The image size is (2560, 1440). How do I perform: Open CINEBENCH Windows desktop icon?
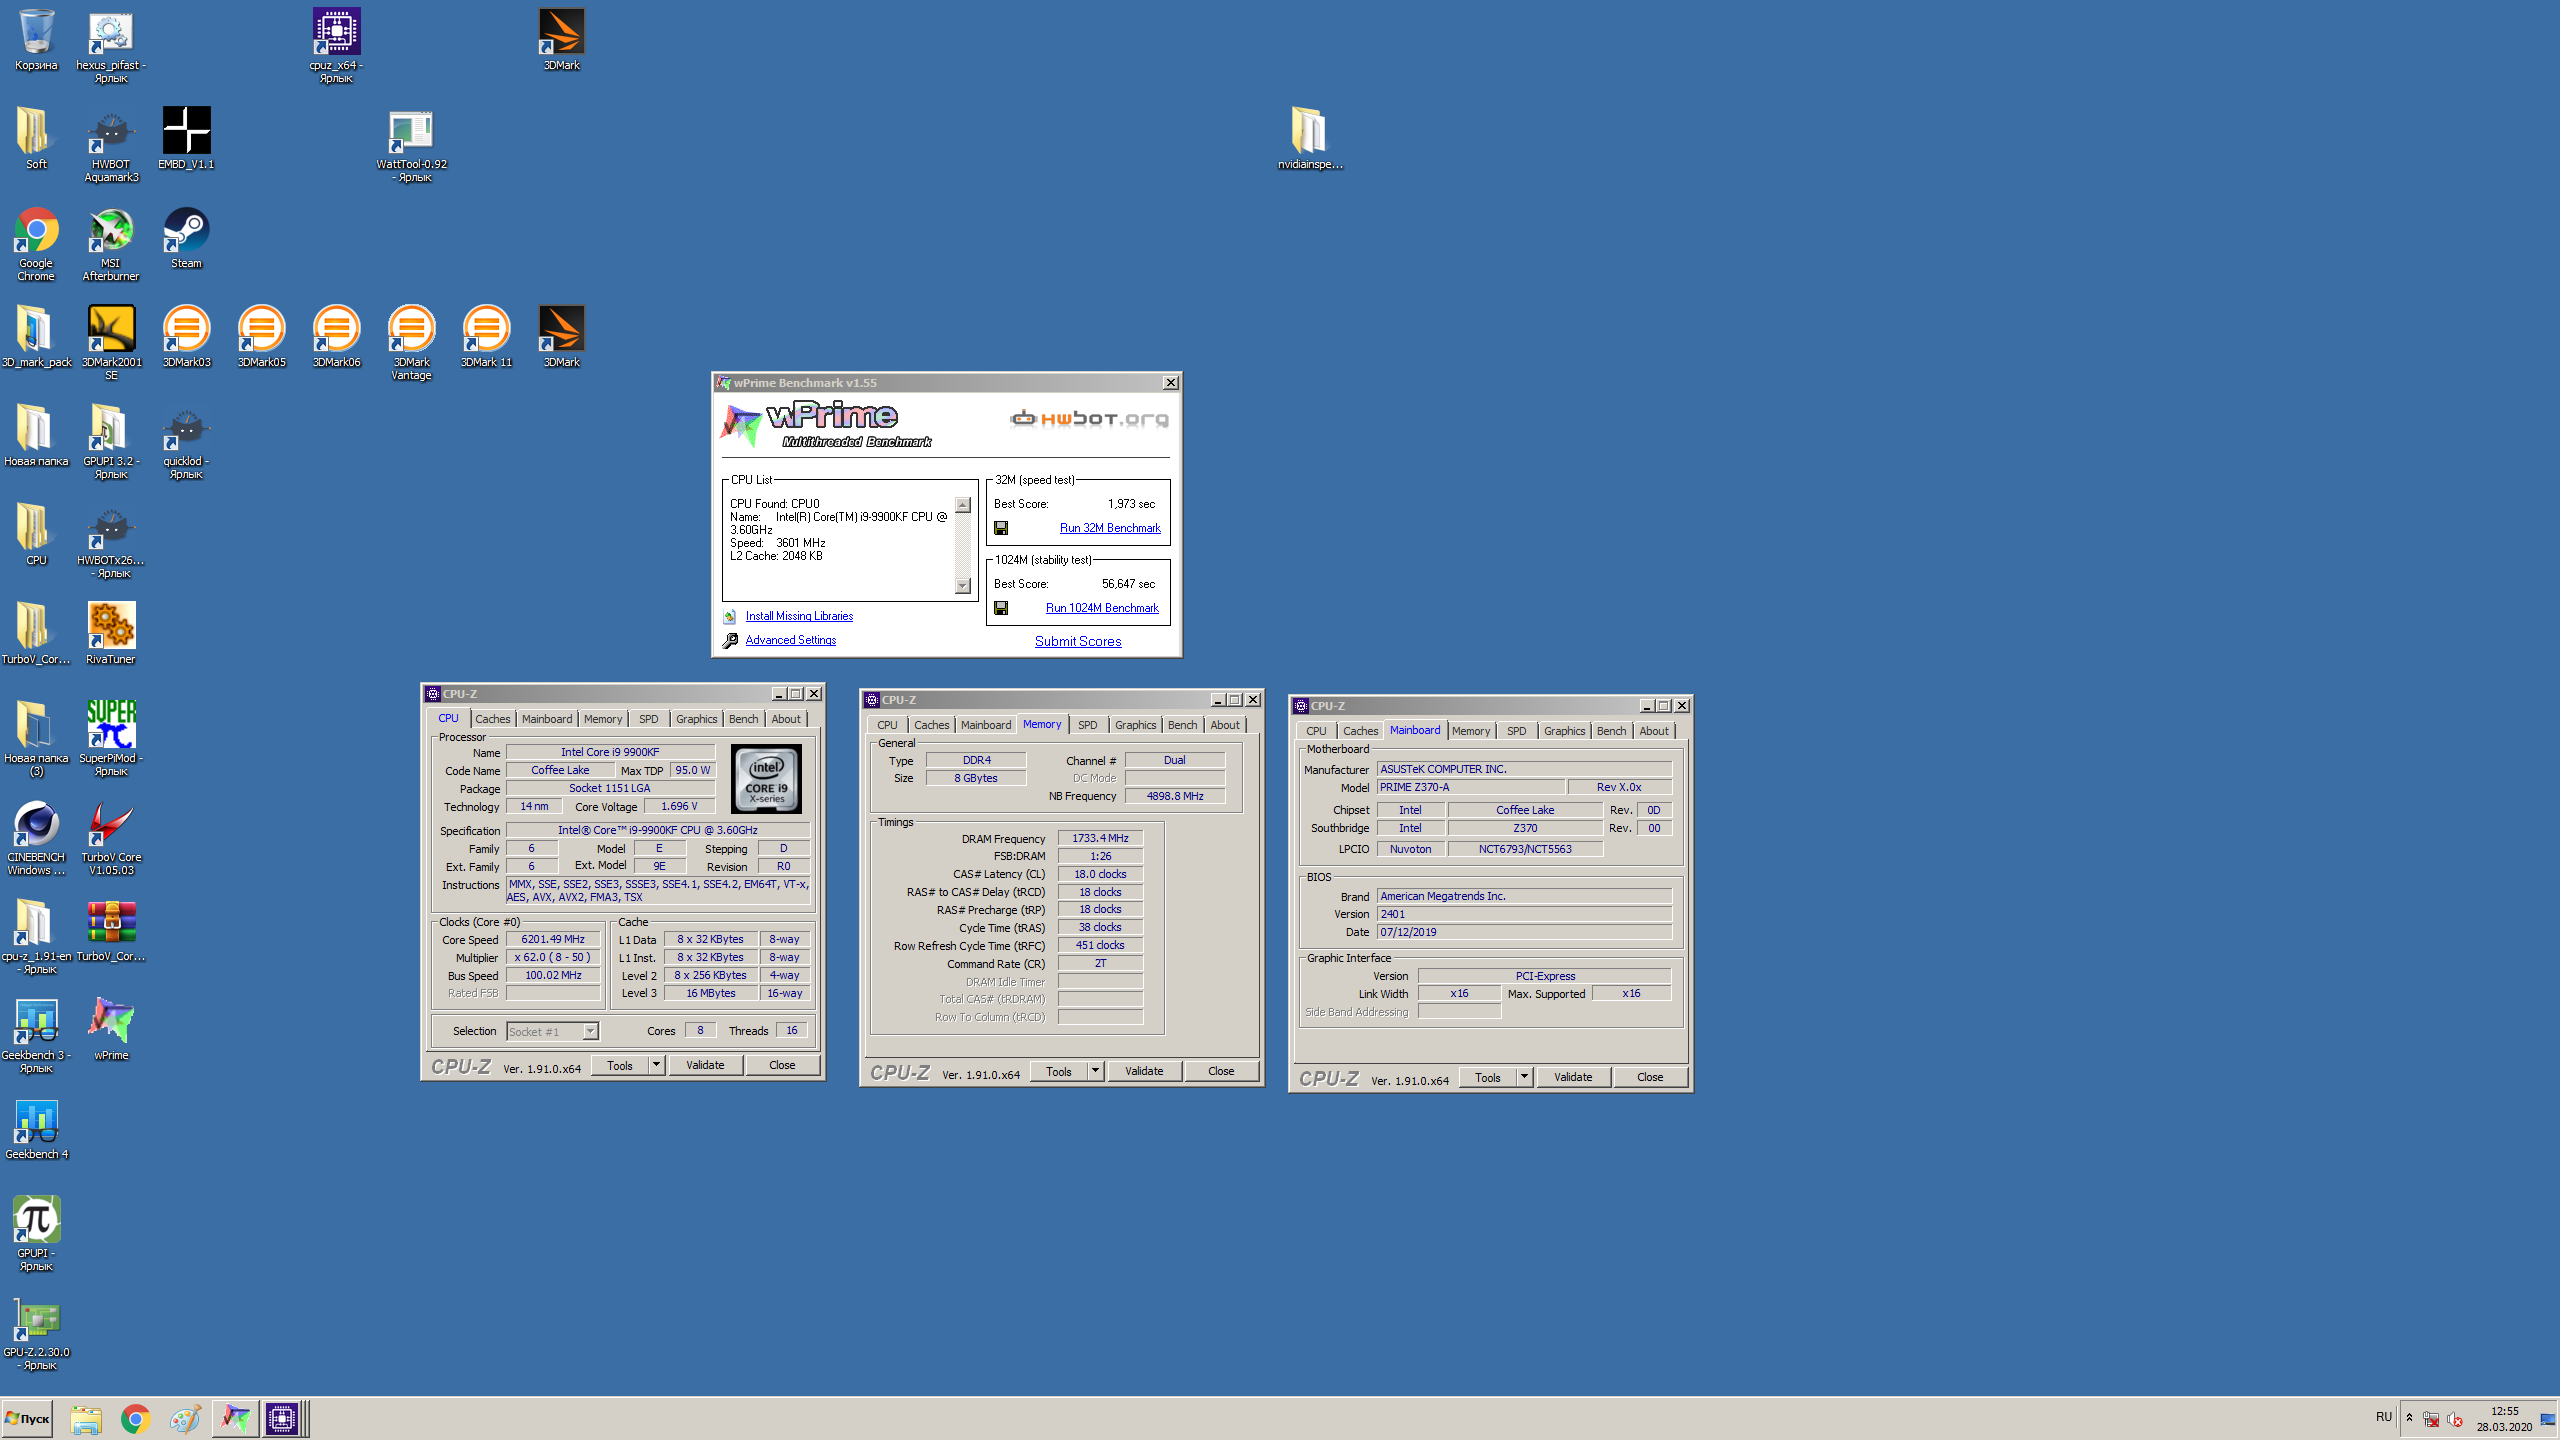click(36, 838)
